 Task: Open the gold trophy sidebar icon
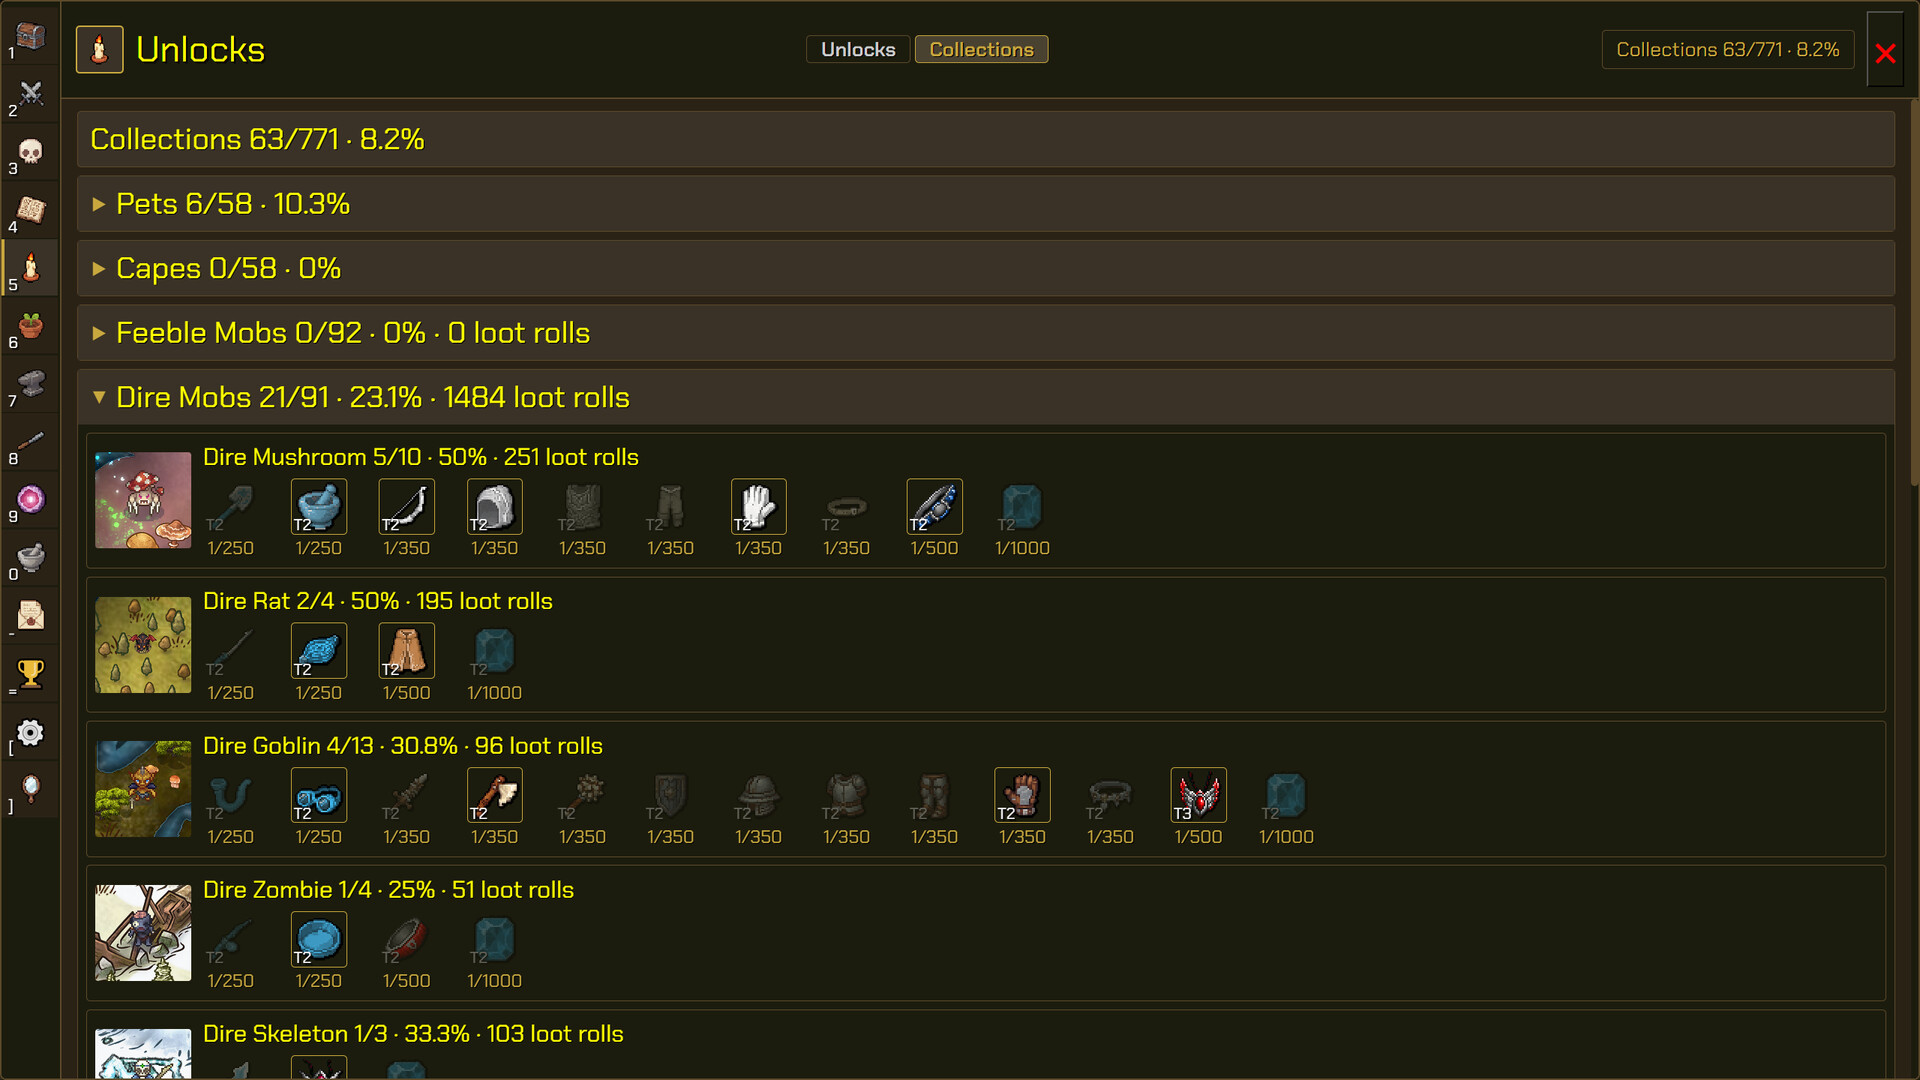[31, 675]
